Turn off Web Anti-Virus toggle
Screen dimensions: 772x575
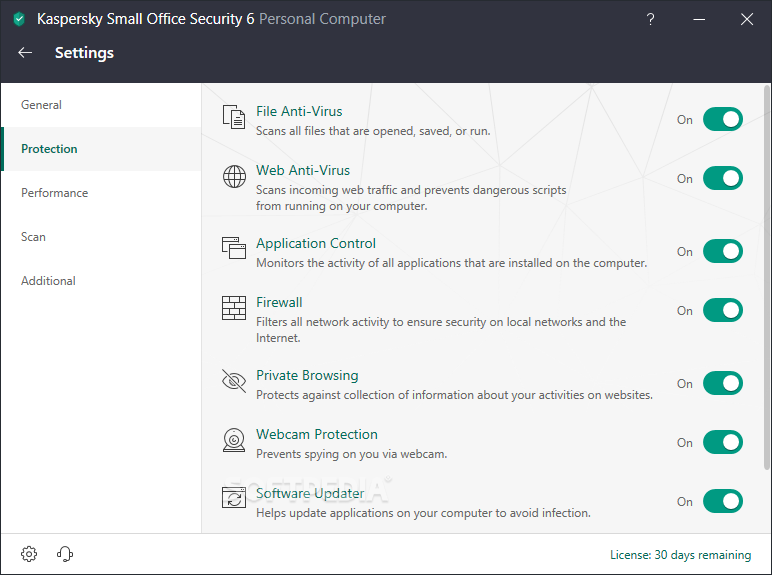723,178
